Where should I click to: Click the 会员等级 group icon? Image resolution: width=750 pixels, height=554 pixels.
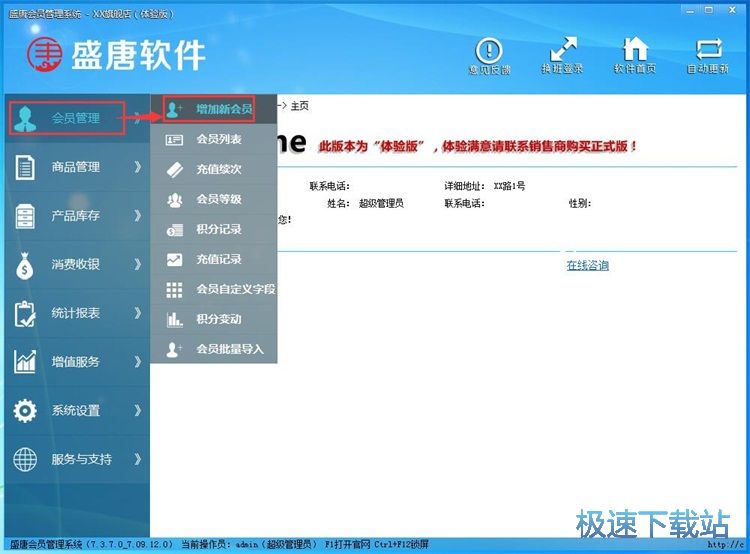point(174,199)
